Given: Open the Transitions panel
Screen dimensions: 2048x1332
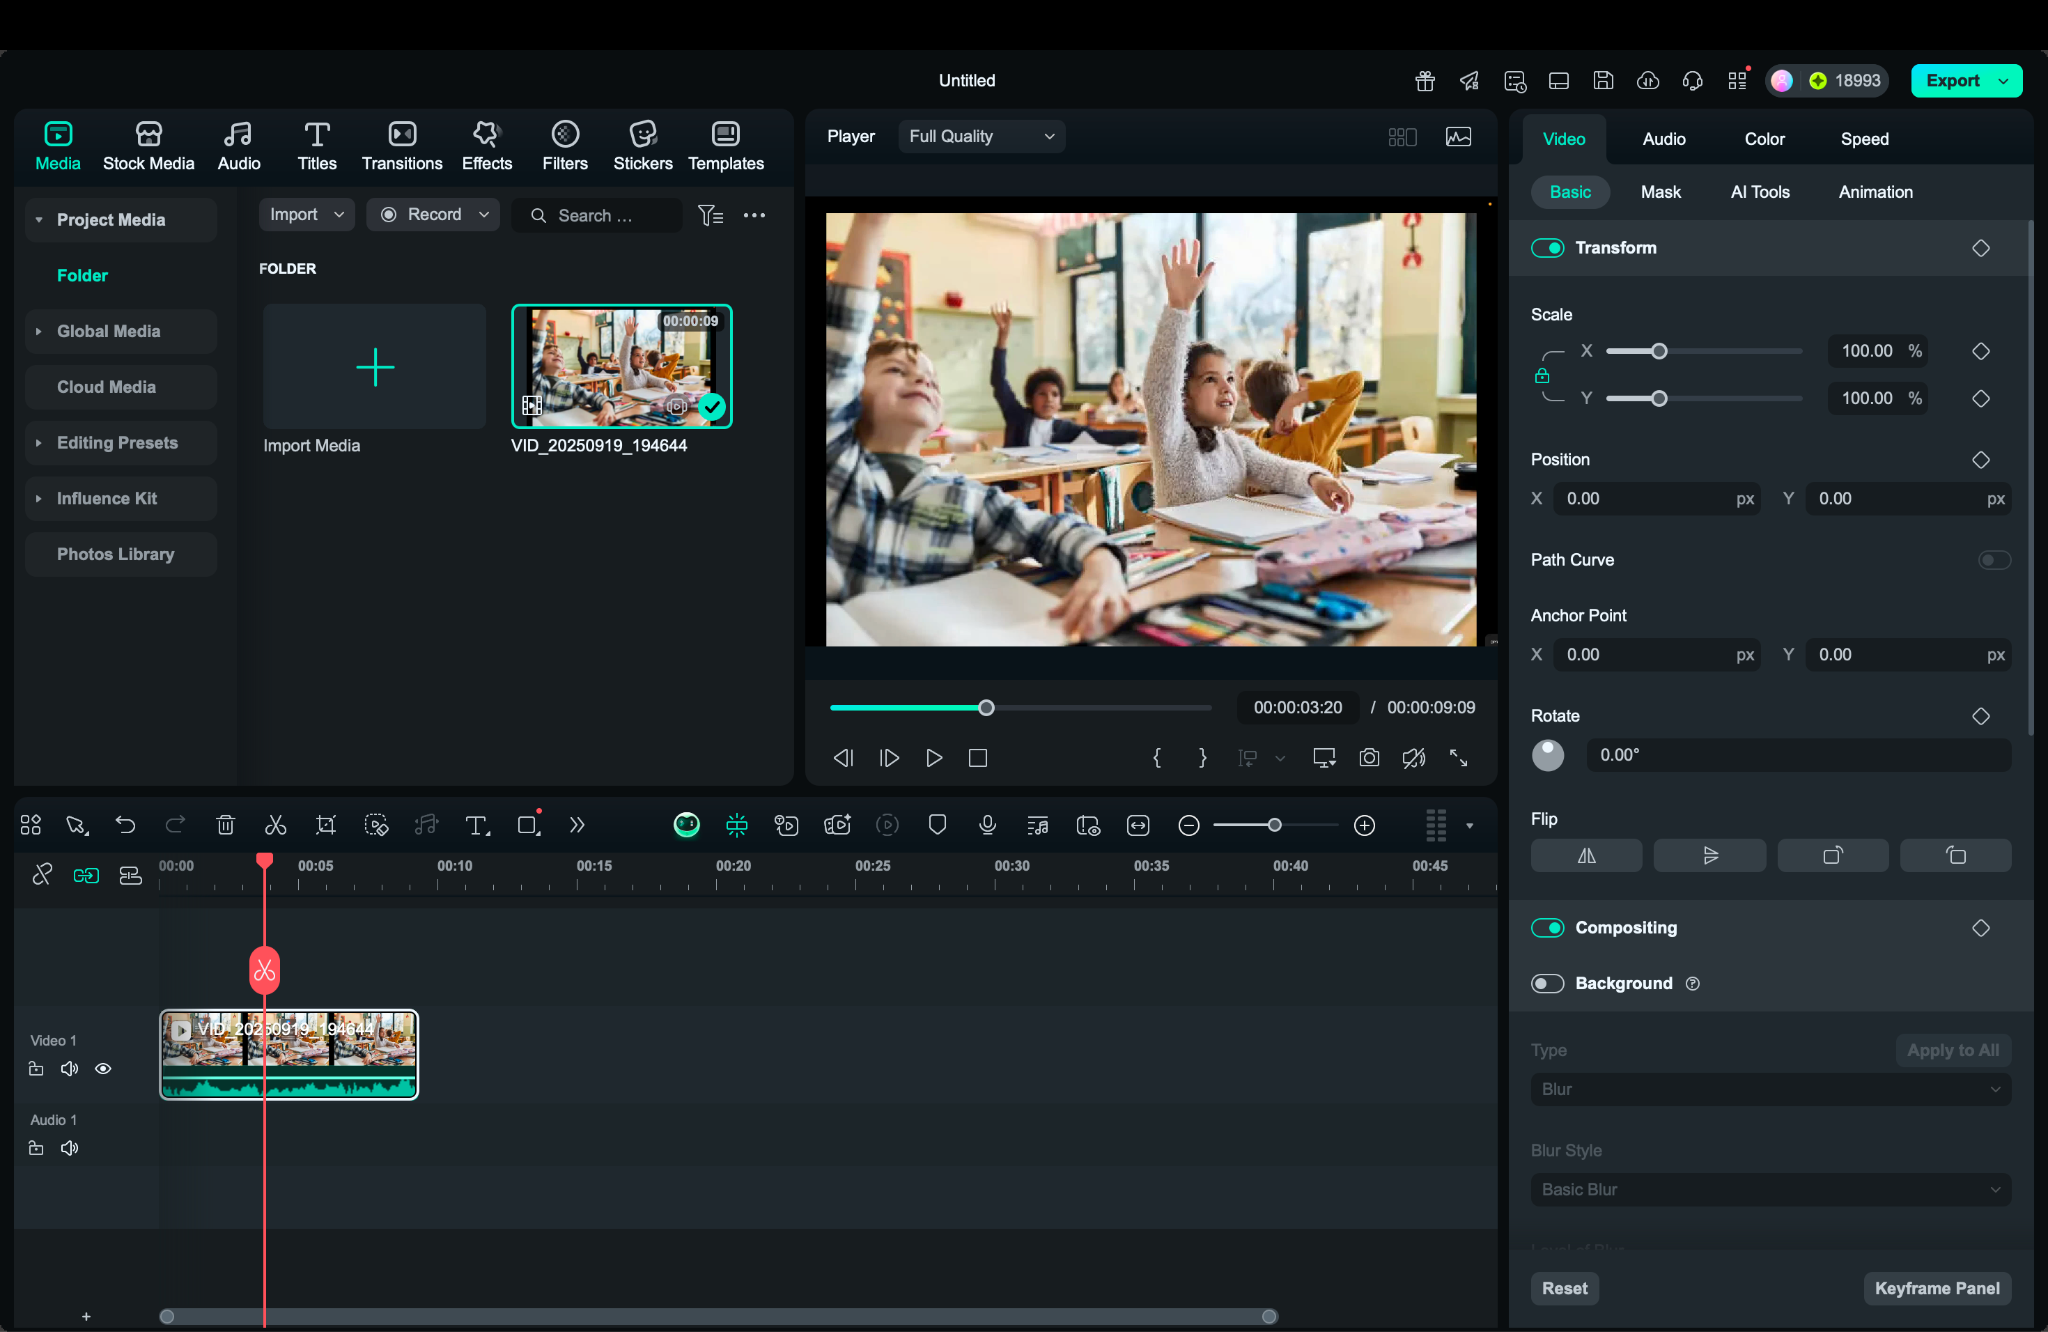Looking at the screenshot, I should coord(402,146).
